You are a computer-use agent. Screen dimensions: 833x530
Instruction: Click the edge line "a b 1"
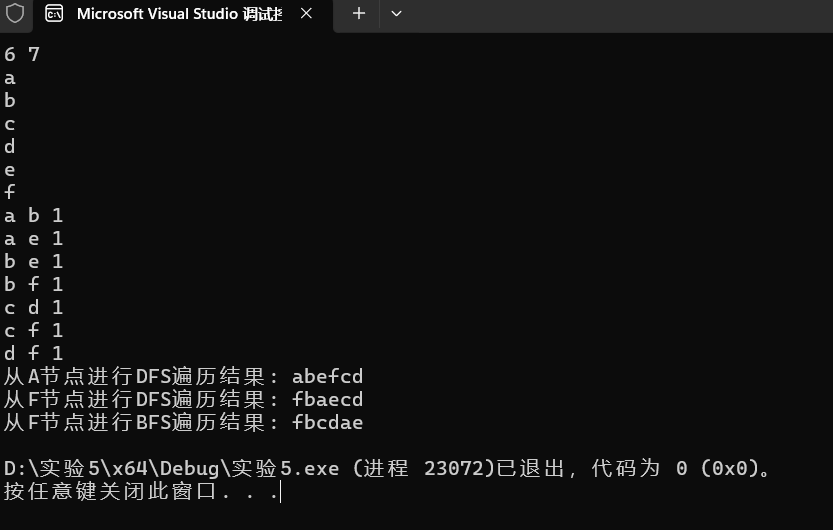click(x=33, y=215)
